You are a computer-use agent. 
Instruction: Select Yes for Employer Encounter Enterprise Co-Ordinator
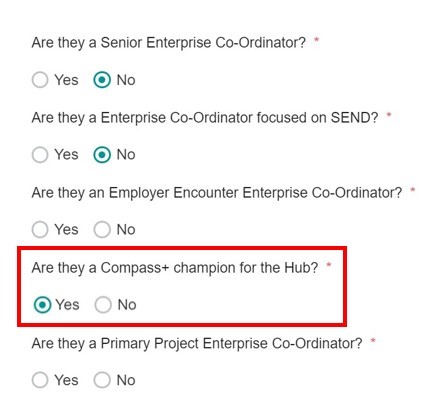[x=40, y=230]
